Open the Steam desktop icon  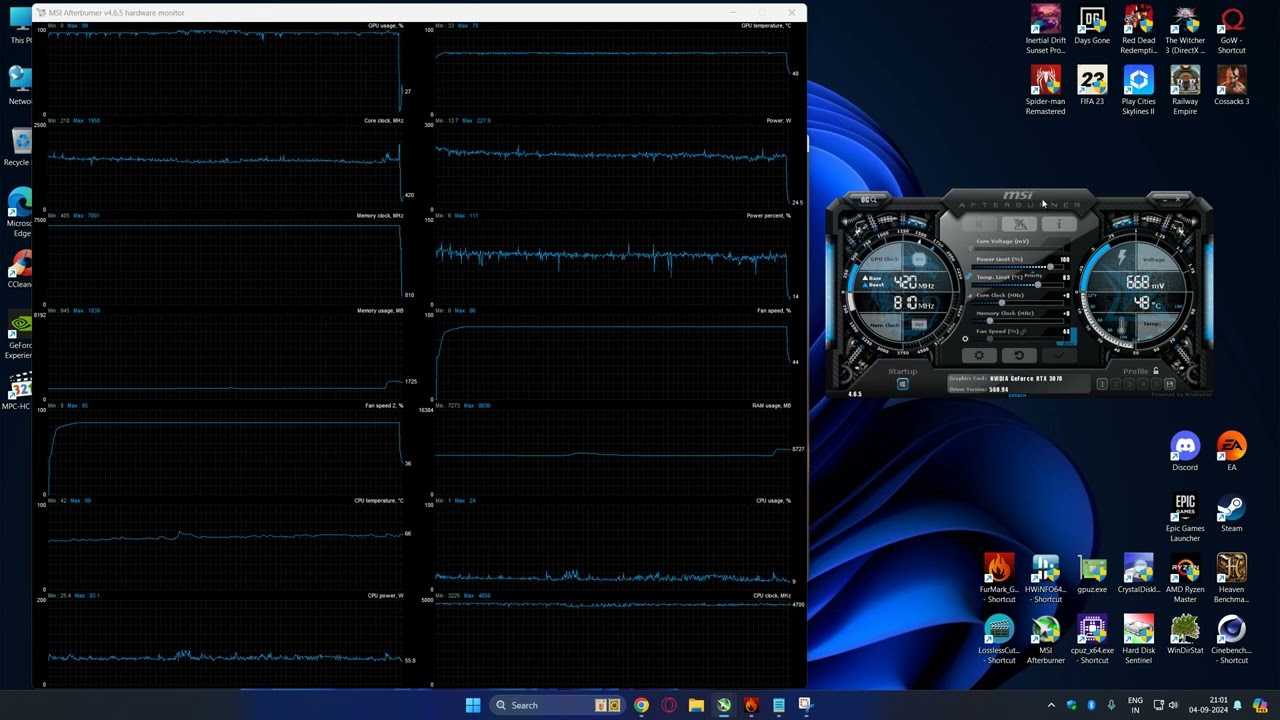[x=1232, y=513]
